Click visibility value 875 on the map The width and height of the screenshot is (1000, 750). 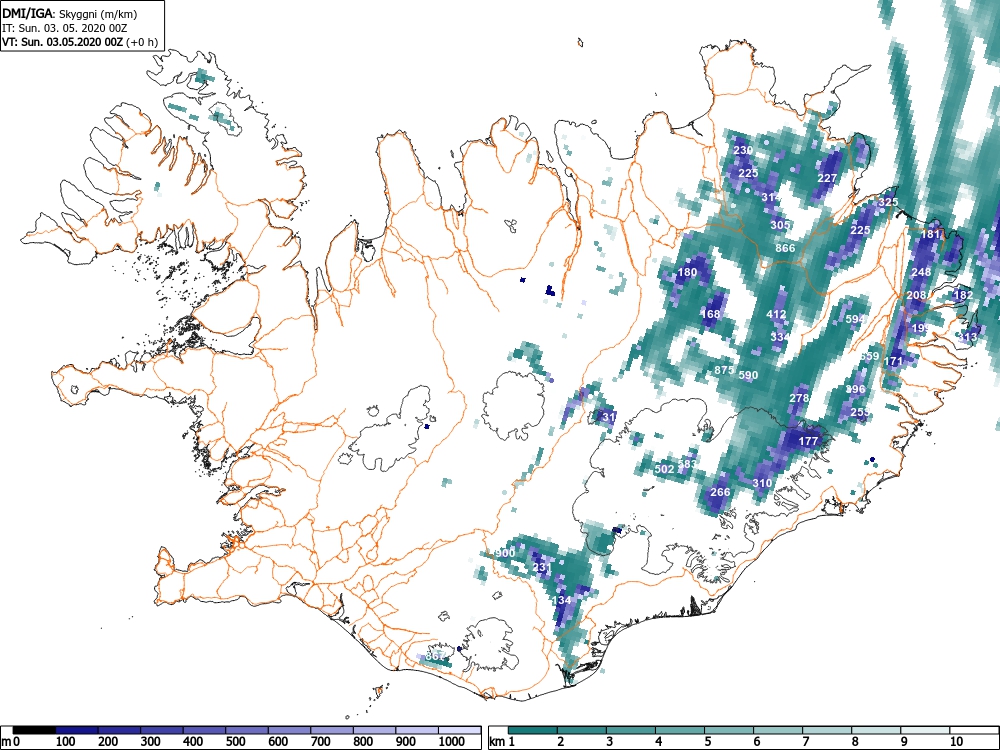pyautogui.click(x=724, y=370)
